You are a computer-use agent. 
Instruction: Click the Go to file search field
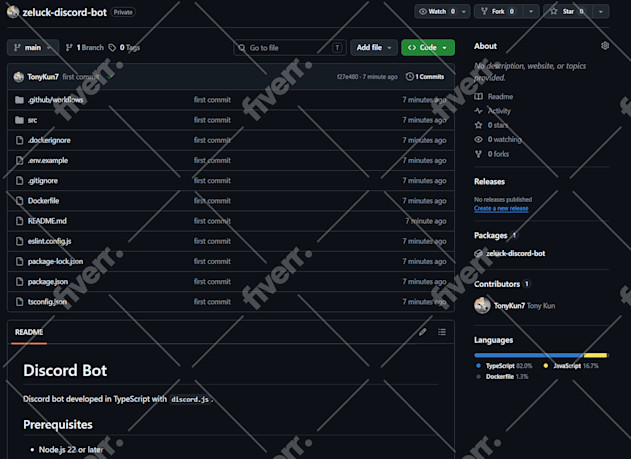pyautogui.click(x=289, y=48)
